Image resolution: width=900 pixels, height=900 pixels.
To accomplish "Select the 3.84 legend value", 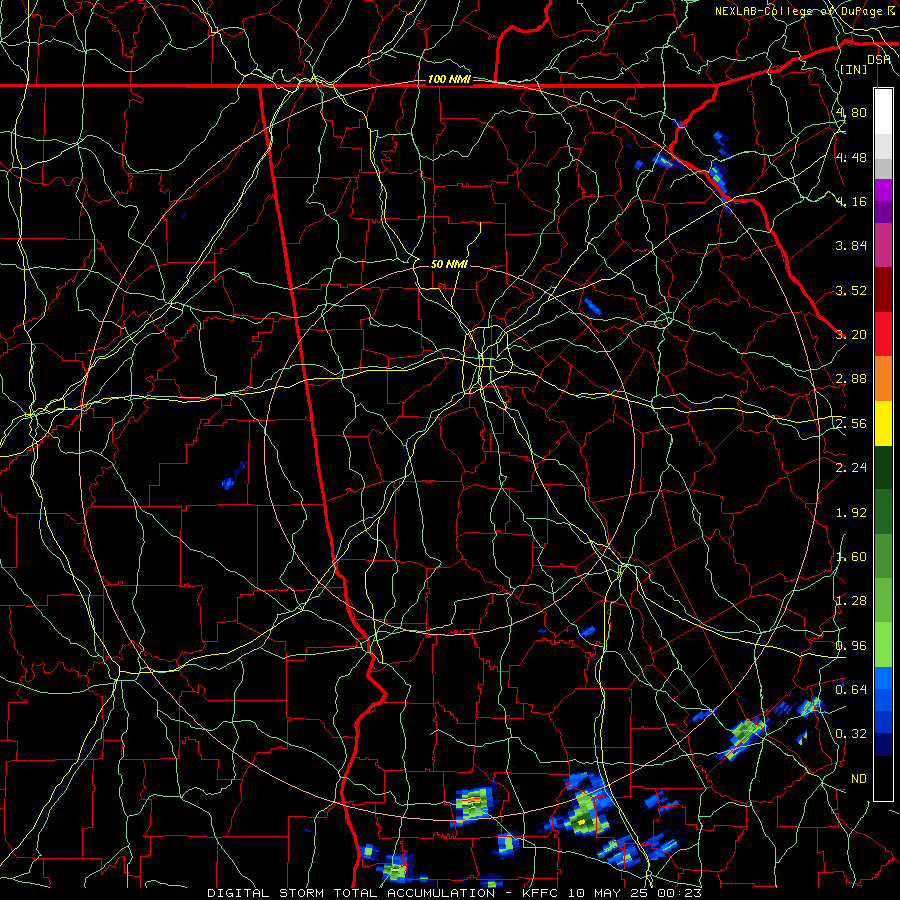I will tap(851, 246).
